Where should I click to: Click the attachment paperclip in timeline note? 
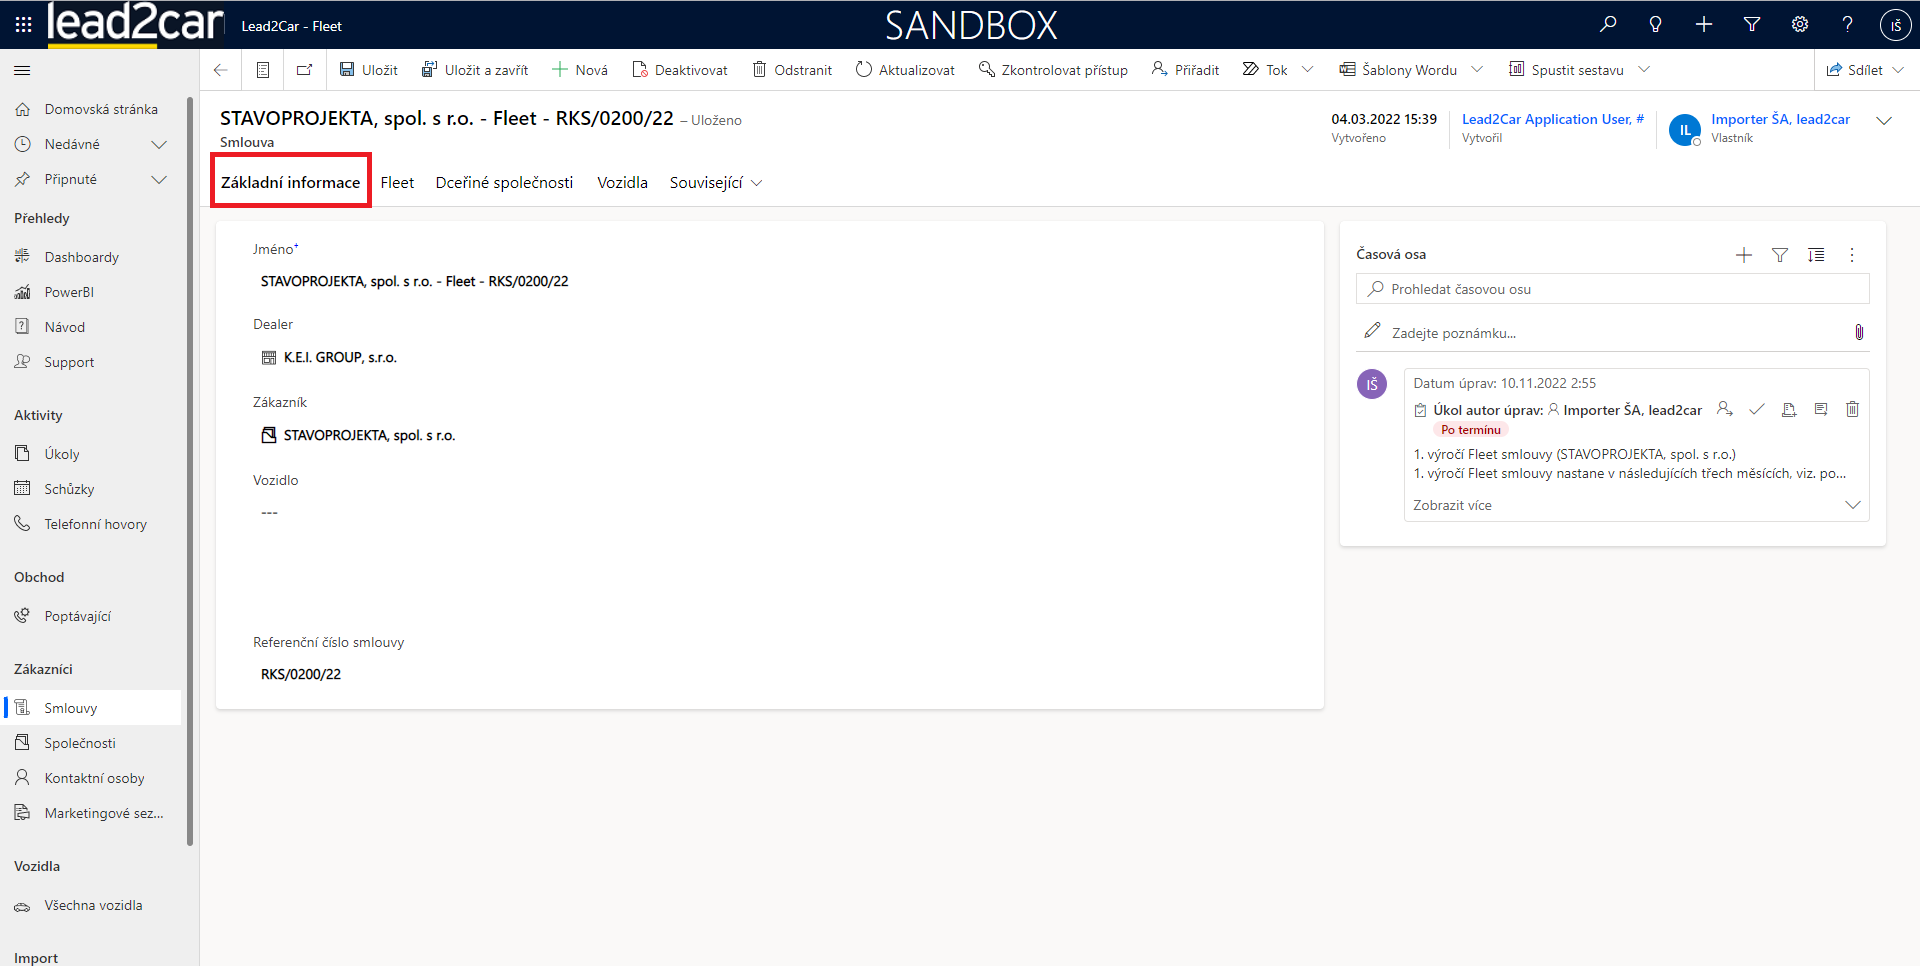pos(1859,332)
